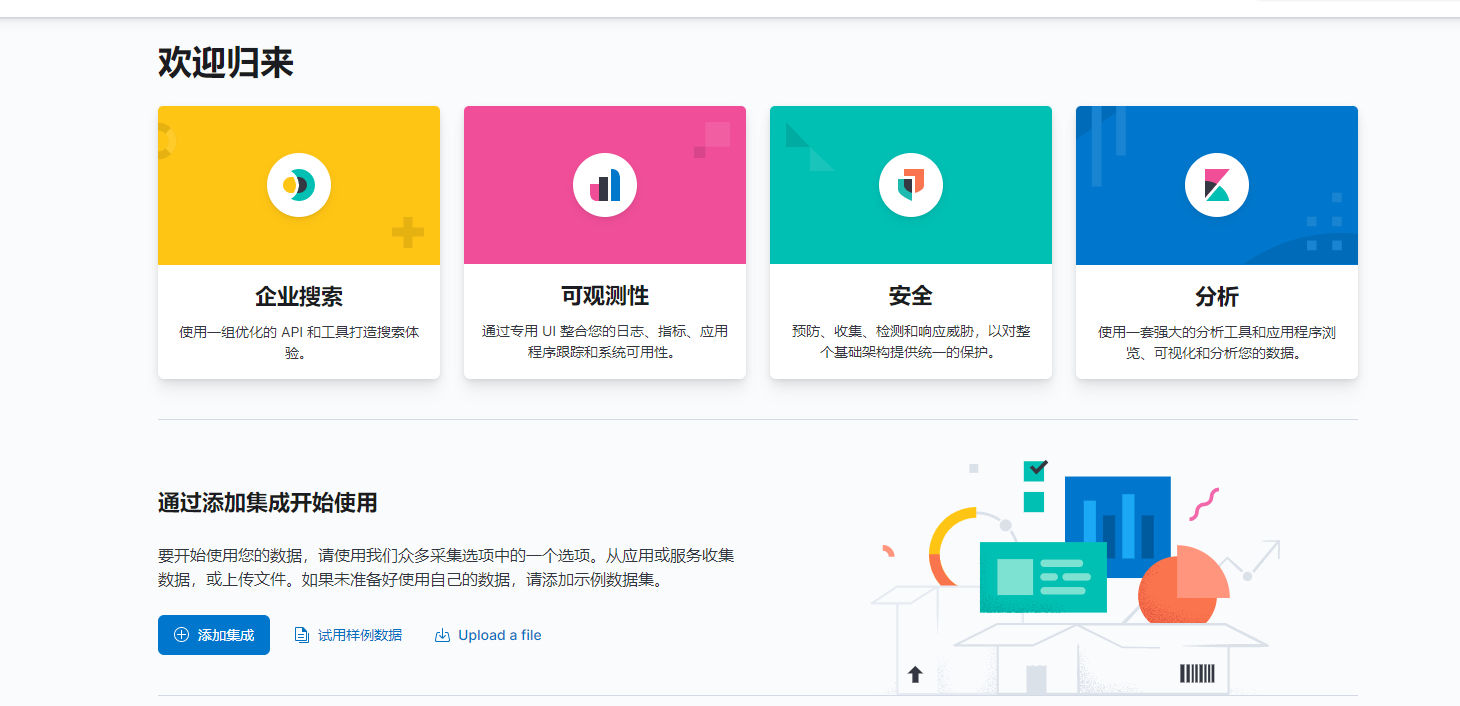Click the 安全 card description text
The width and height of the screenshot is (1460, 706).
tap(911, 342)
